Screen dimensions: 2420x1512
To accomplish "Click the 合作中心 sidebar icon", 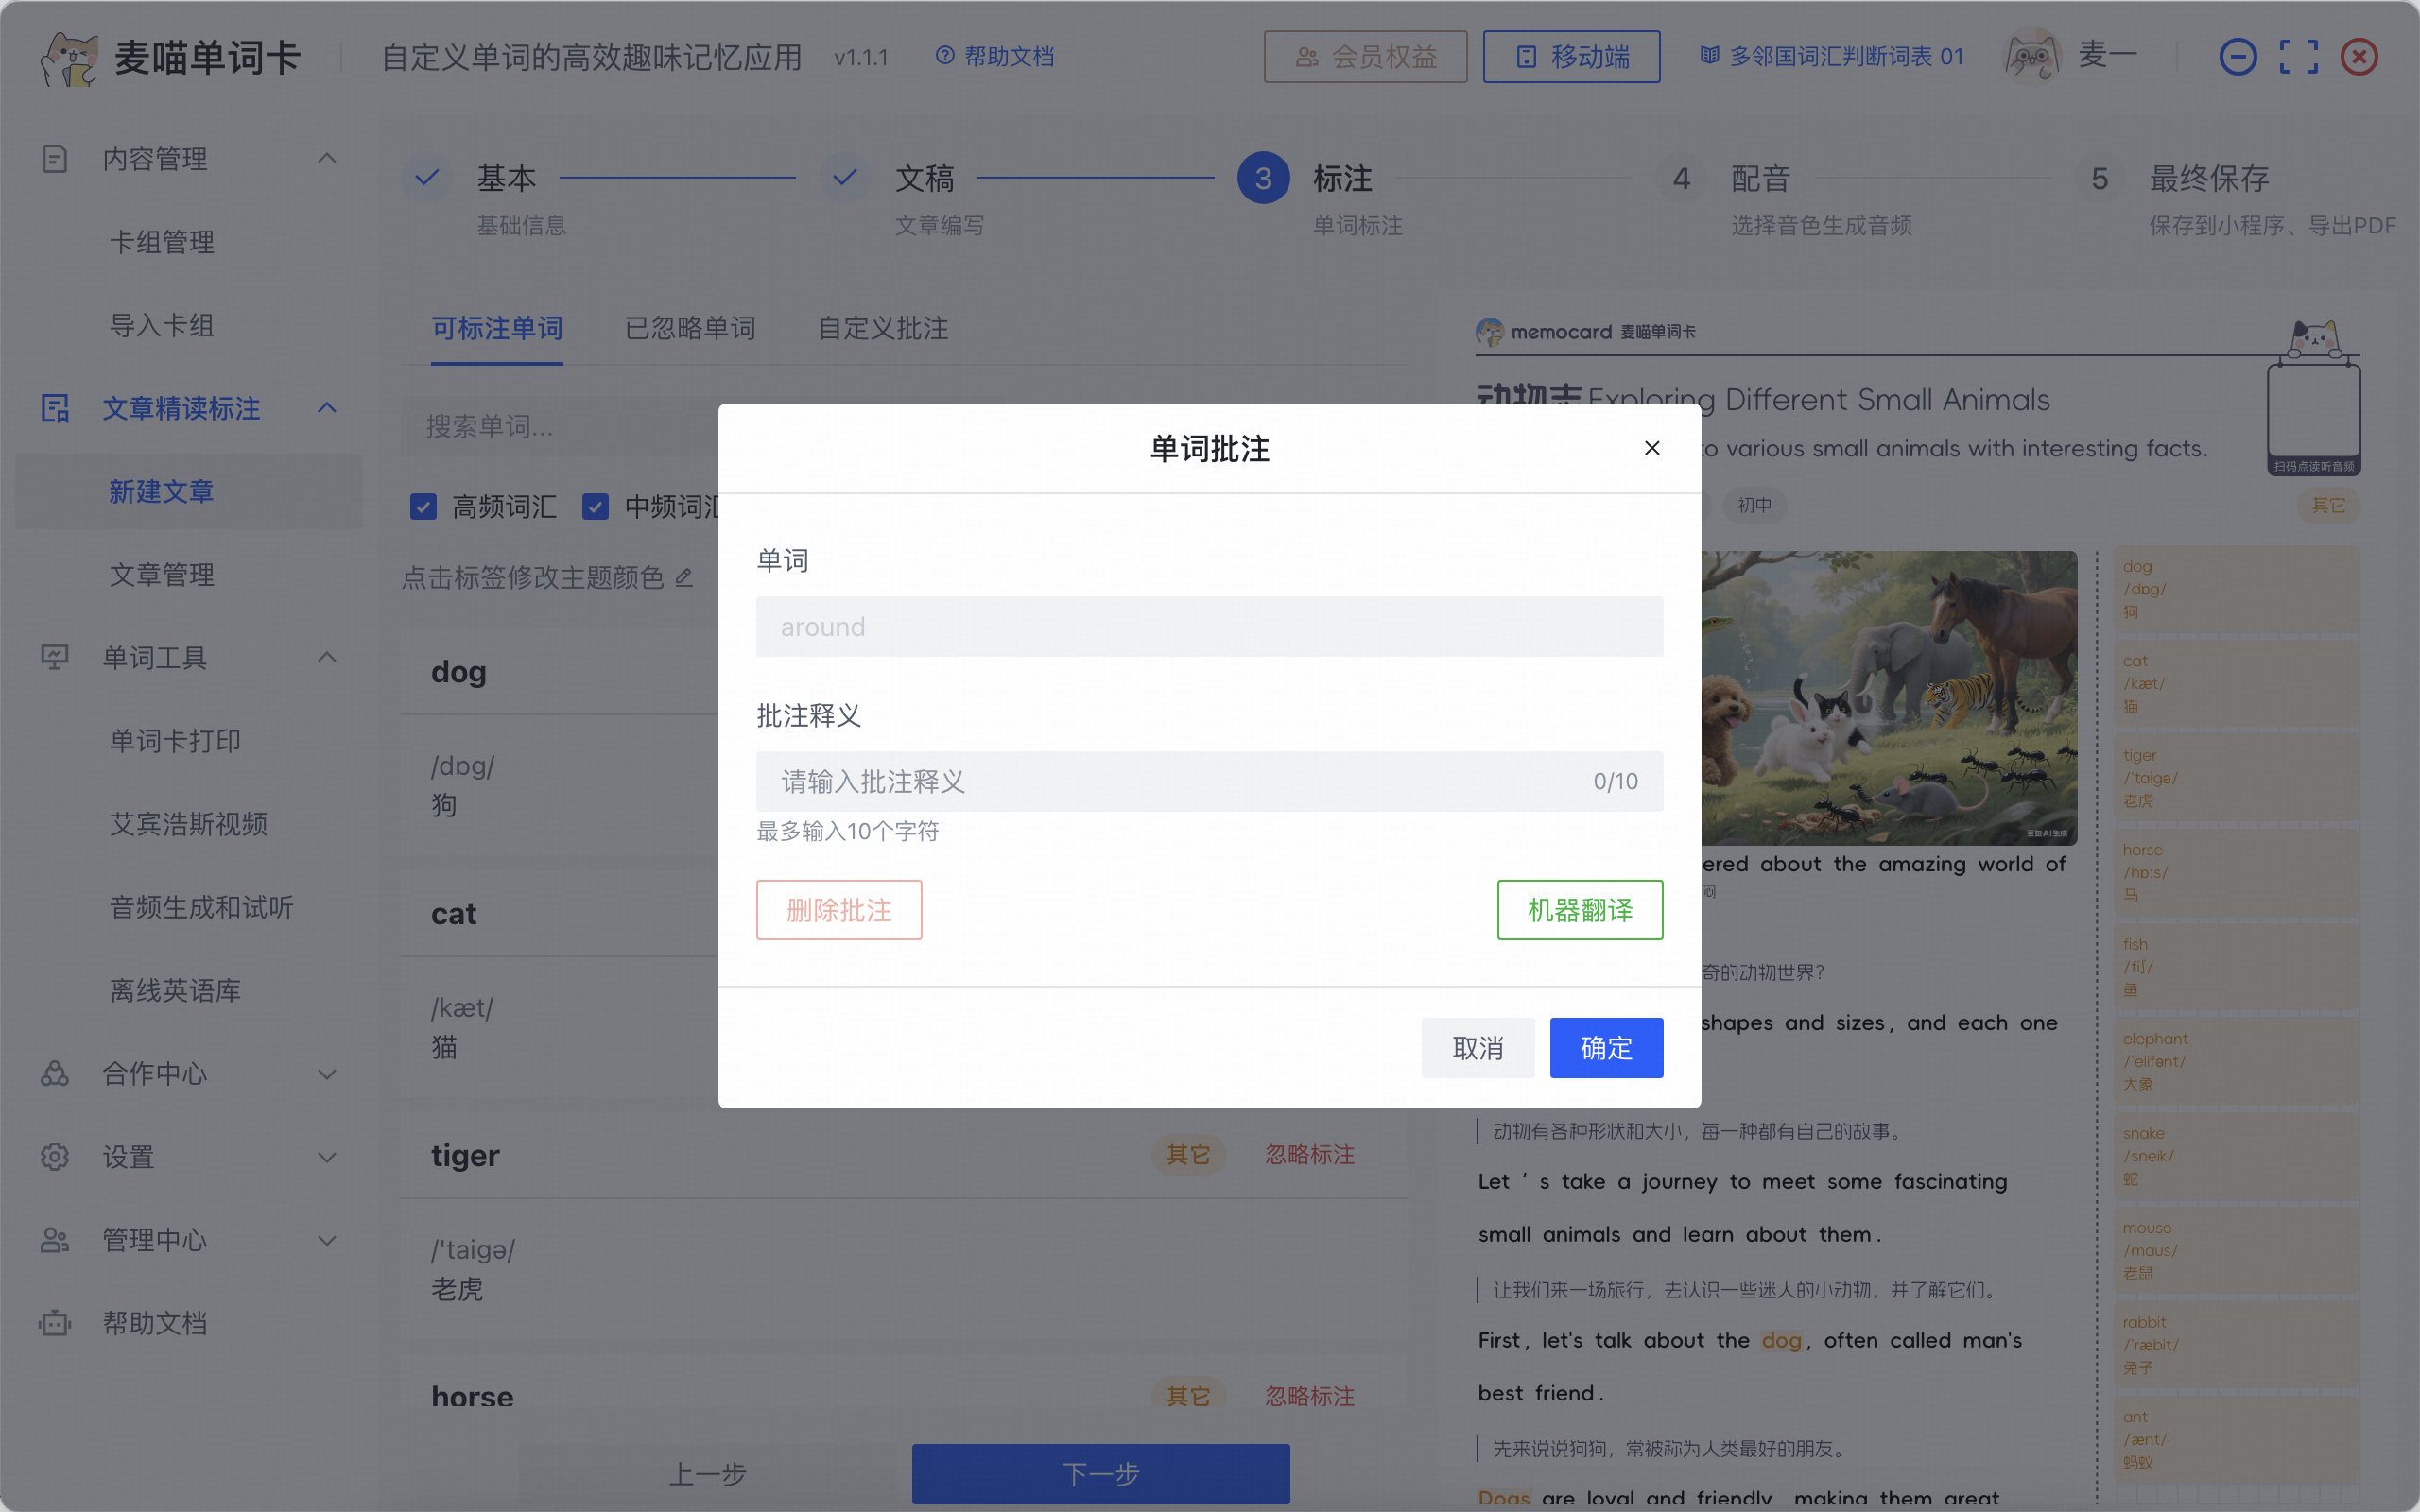I will [x=55, y=1074].
